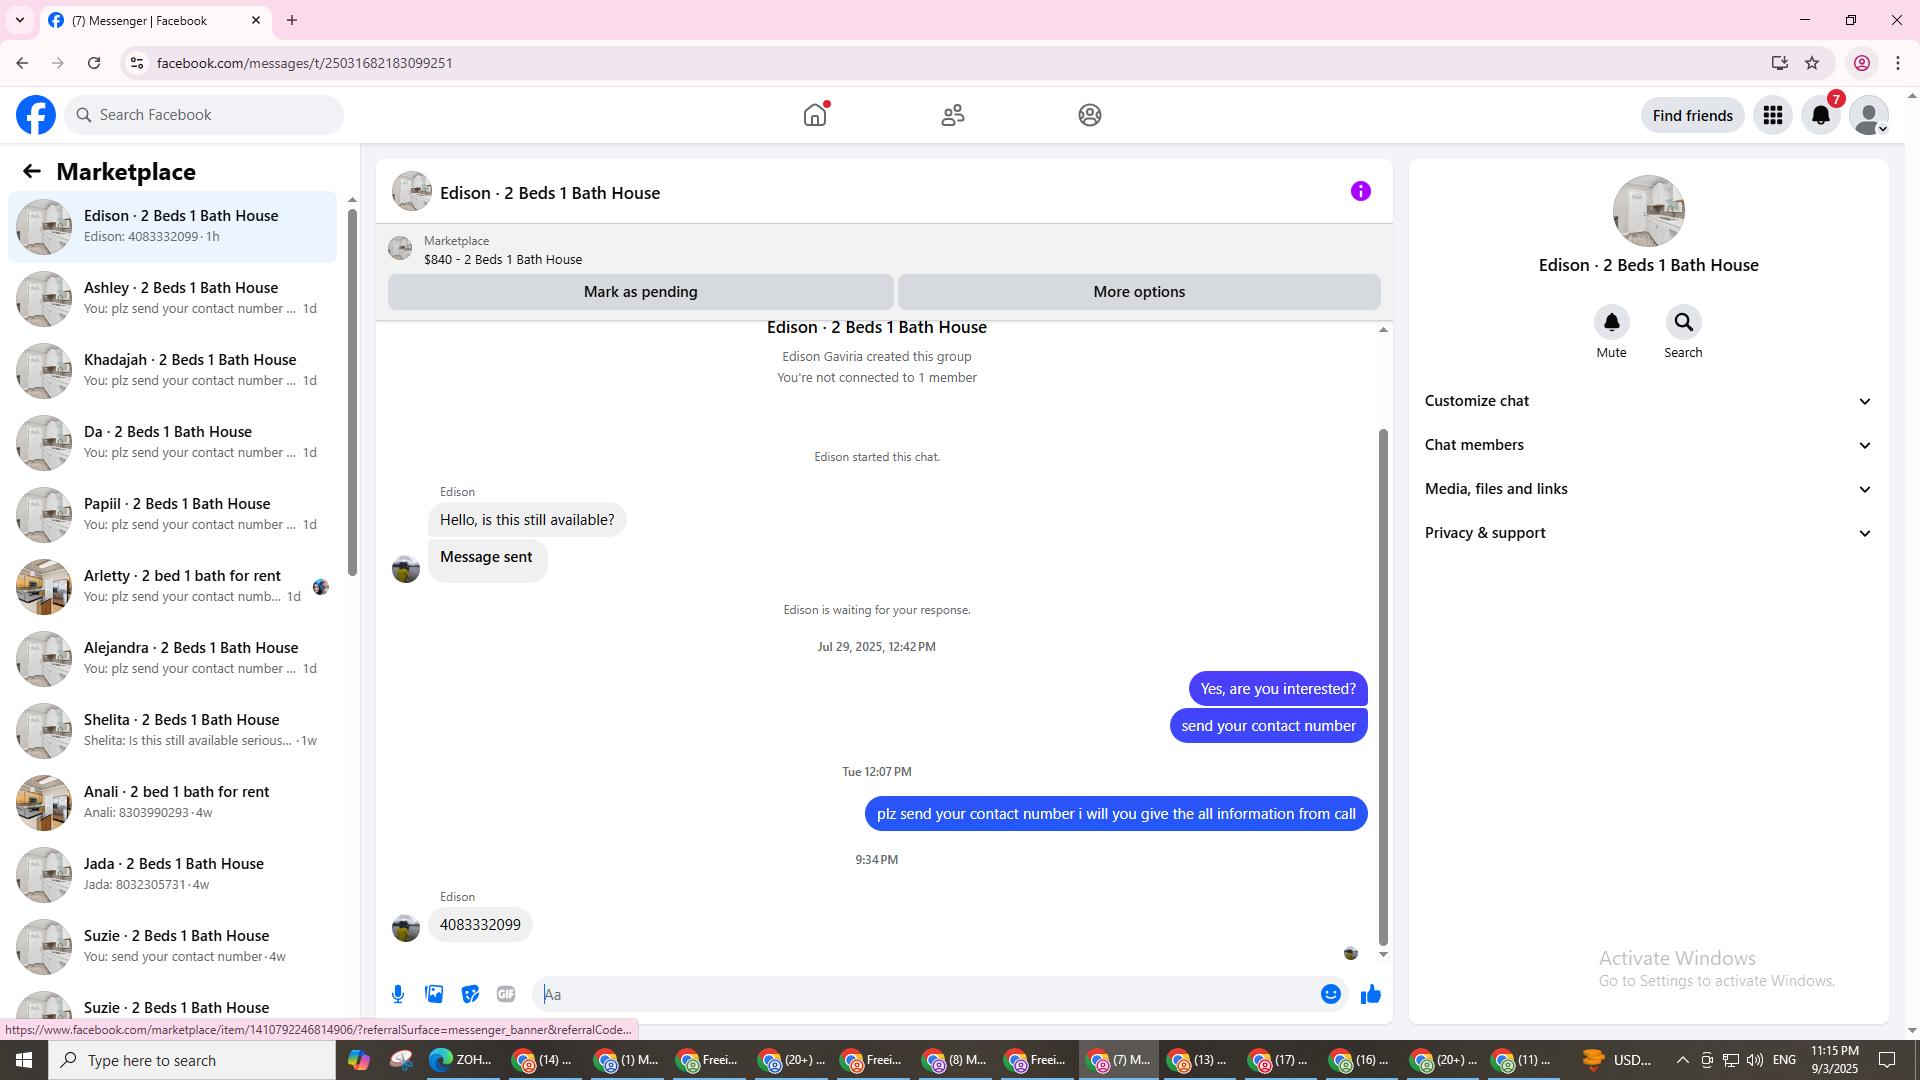Bookmark this page with the star icon
This screenshot has height=1080, width=1920.
pyautogui.click(x=1812, y=63)
